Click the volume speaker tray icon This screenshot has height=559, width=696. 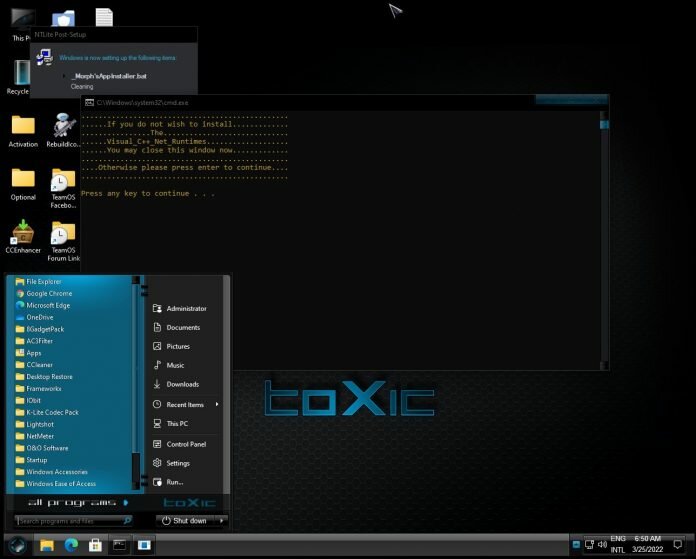click(x=602, y=544)
